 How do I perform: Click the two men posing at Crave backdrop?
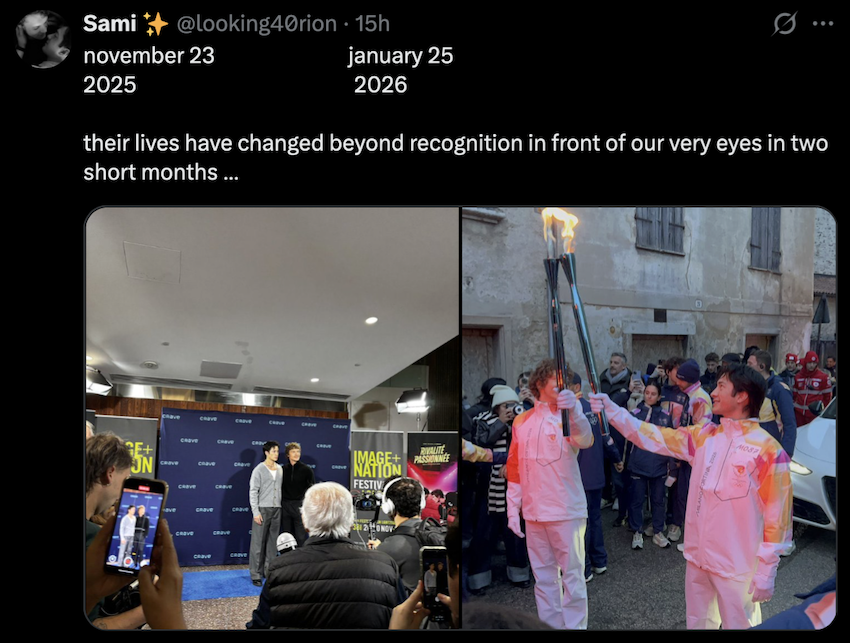click(281, 512)
